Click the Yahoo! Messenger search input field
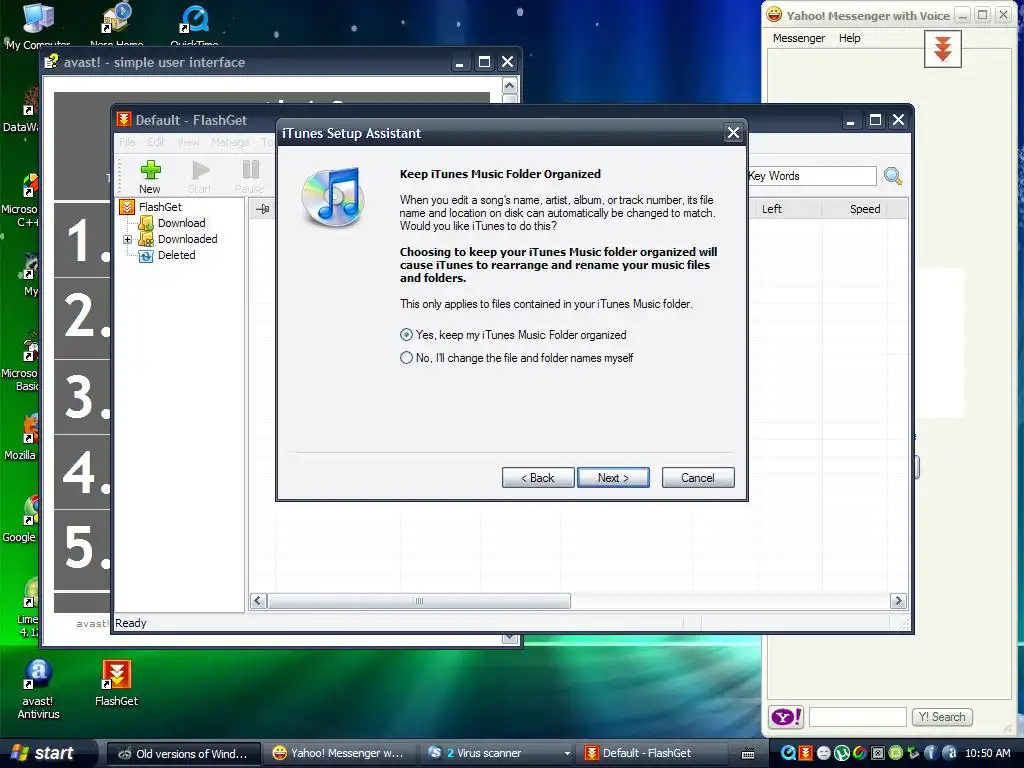The width and height of the screenshot is (1024, 768). click(858, 717)
